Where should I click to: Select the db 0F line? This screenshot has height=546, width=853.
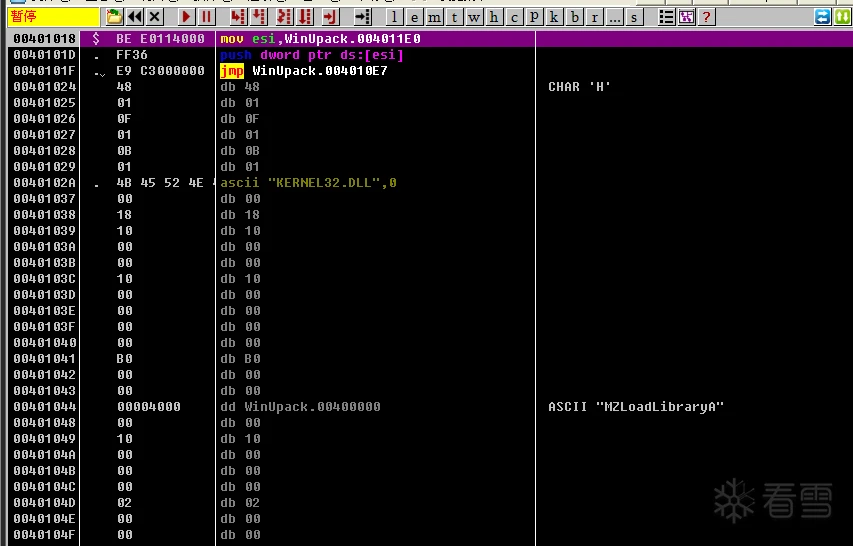click(240, 119)
